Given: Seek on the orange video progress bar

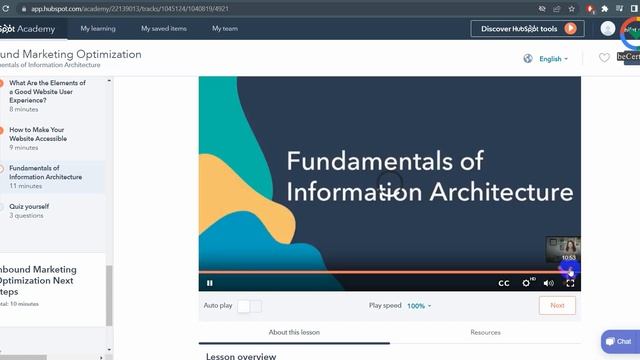Looking at the screenshot, I should coord(389,272).
